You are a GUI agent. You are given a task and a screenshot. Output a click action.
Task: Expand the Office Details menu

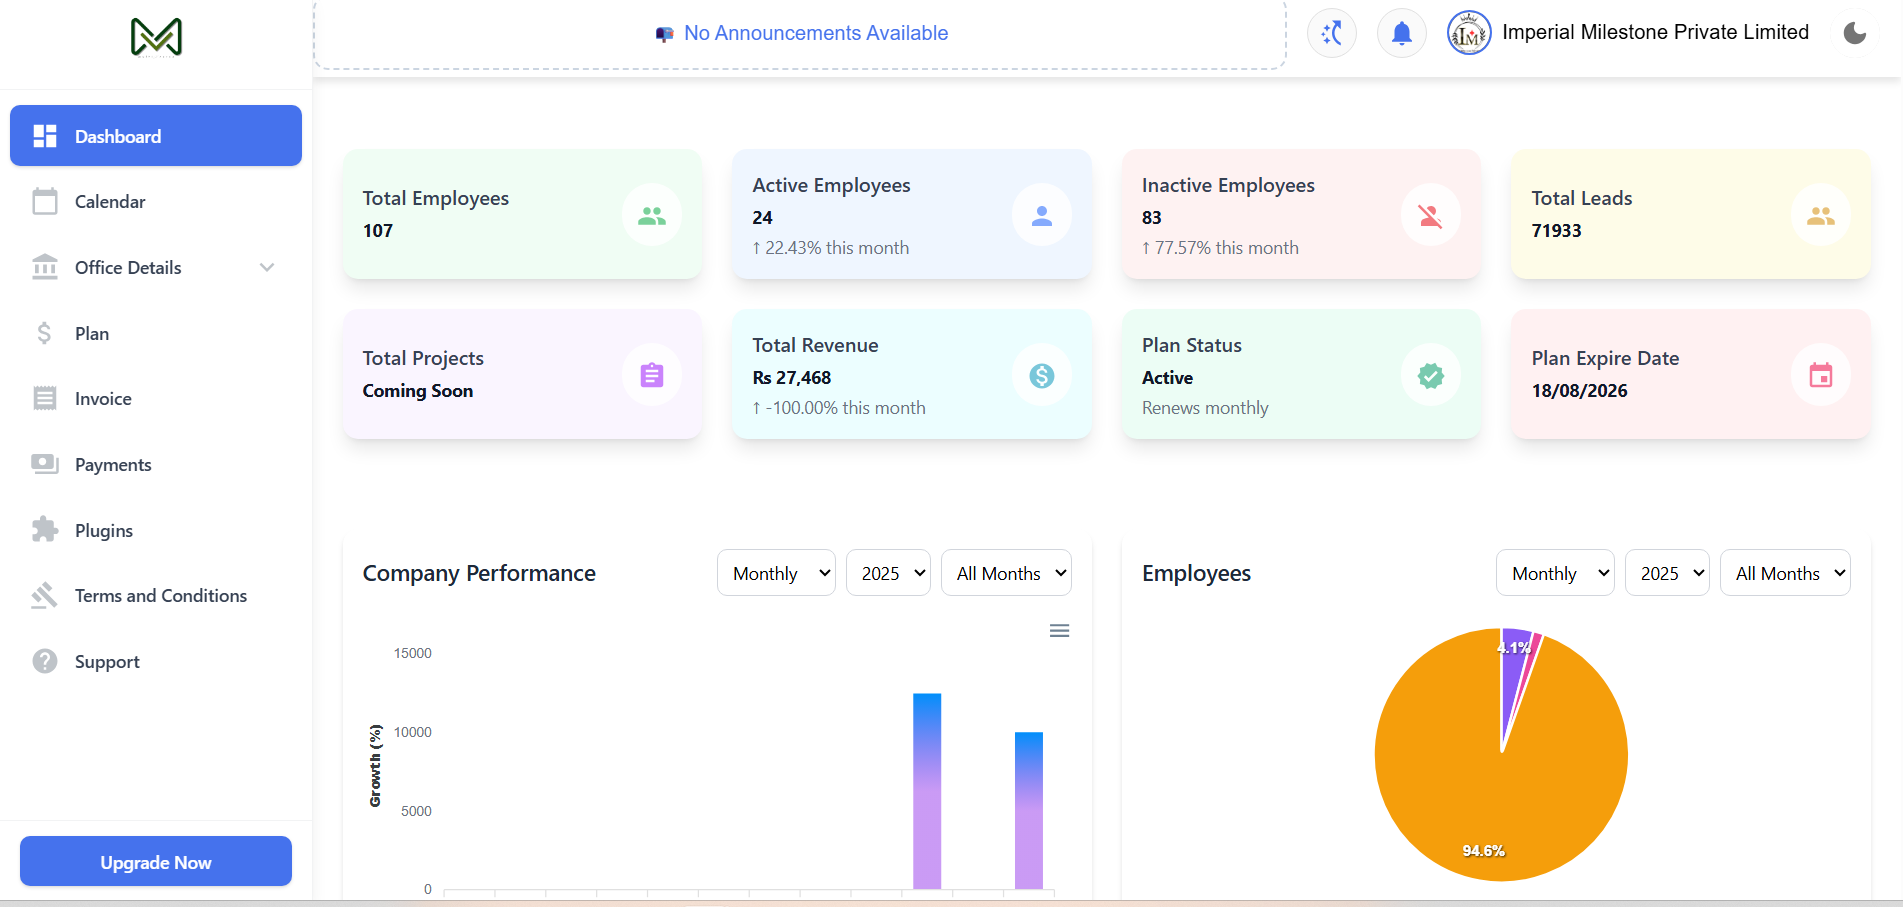[x=128, y=267]
